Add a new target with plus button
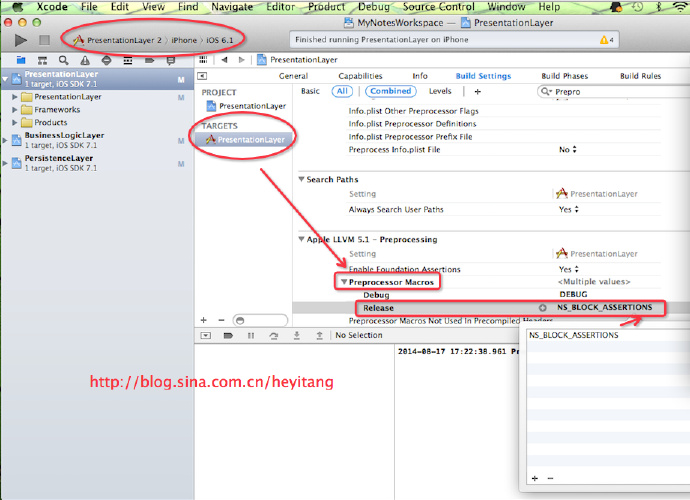This screenshot has width=690, height=500. tap(203, 320)
